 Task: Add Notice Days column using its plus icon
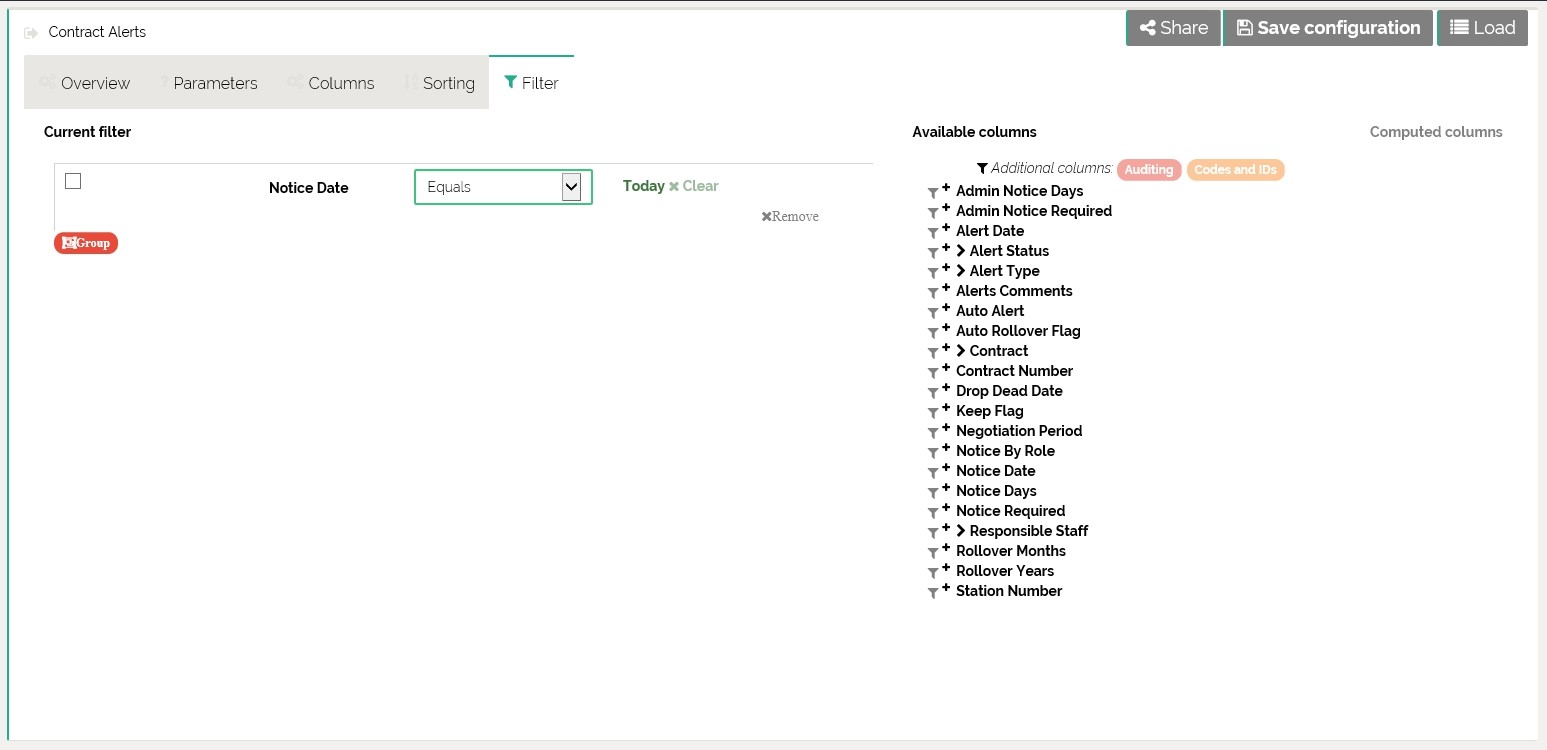[x=946, y=488]
